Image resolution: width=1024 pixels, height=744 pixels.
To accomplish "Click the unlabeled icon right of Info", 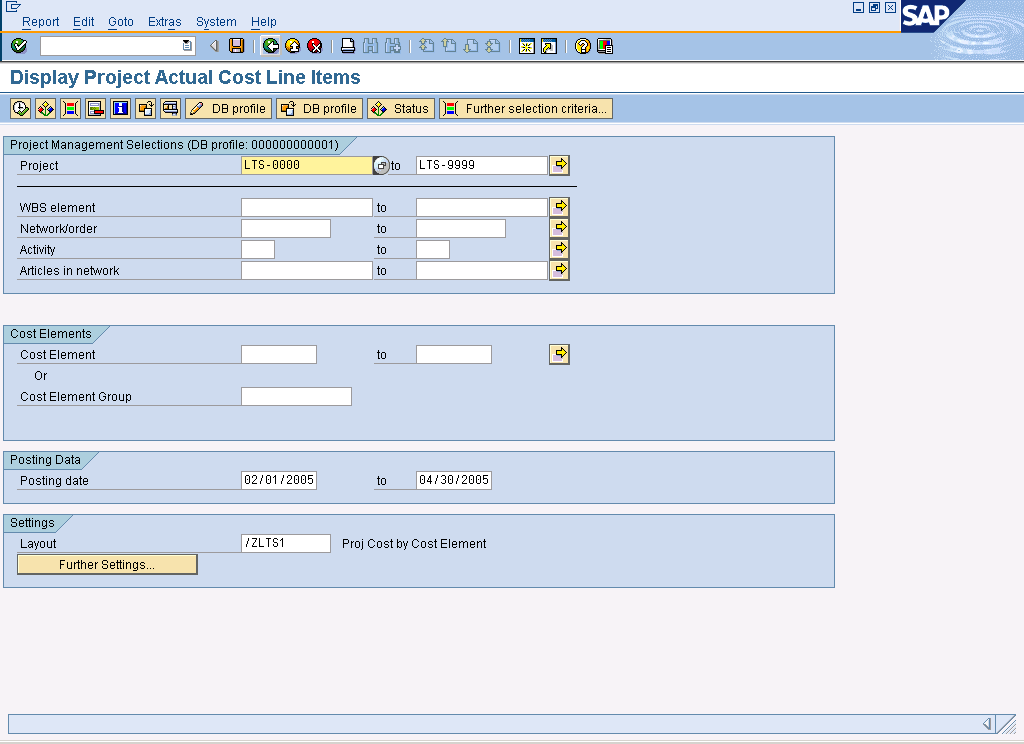I will (145, 108).
